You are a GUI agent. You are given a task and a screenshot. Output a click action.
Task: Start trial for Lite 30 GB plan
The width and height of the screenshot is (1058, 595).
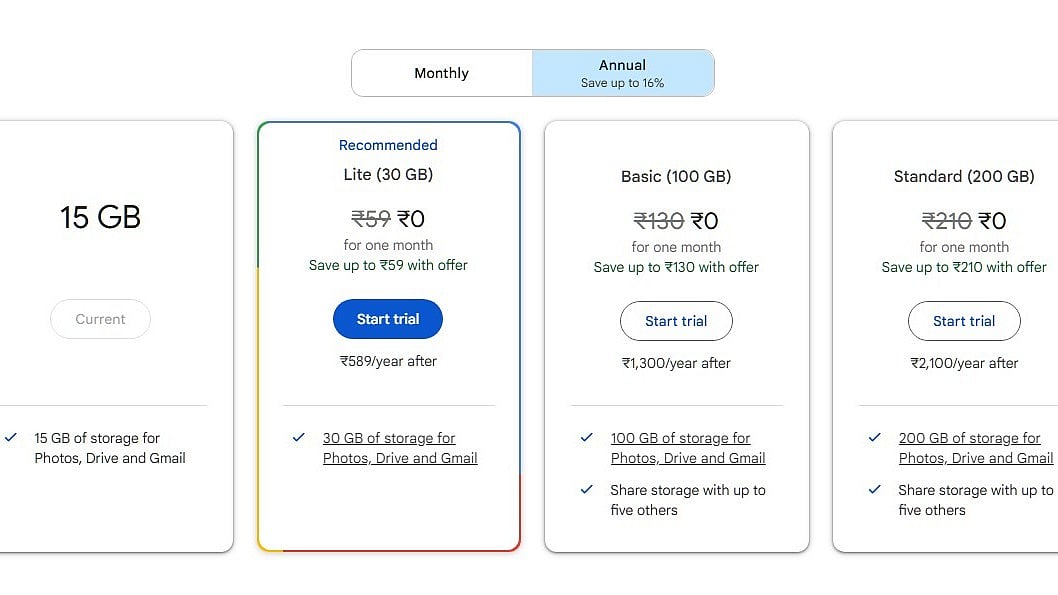click(388, 318)
